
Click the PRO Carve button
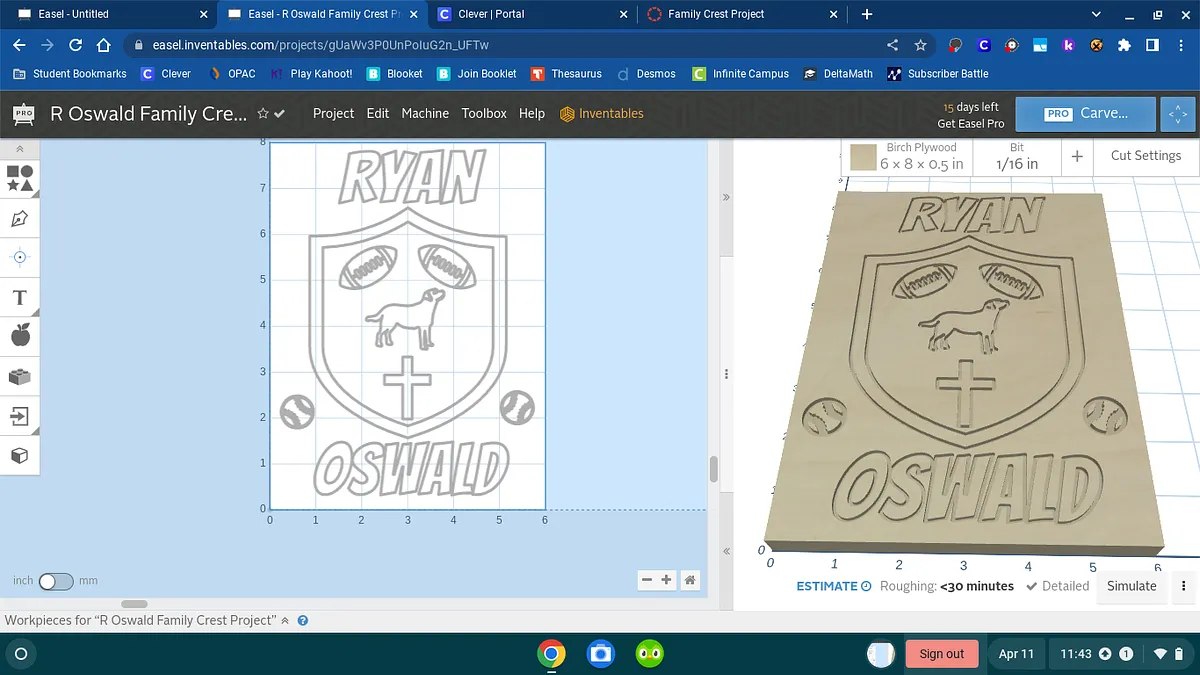point(1085,114)
